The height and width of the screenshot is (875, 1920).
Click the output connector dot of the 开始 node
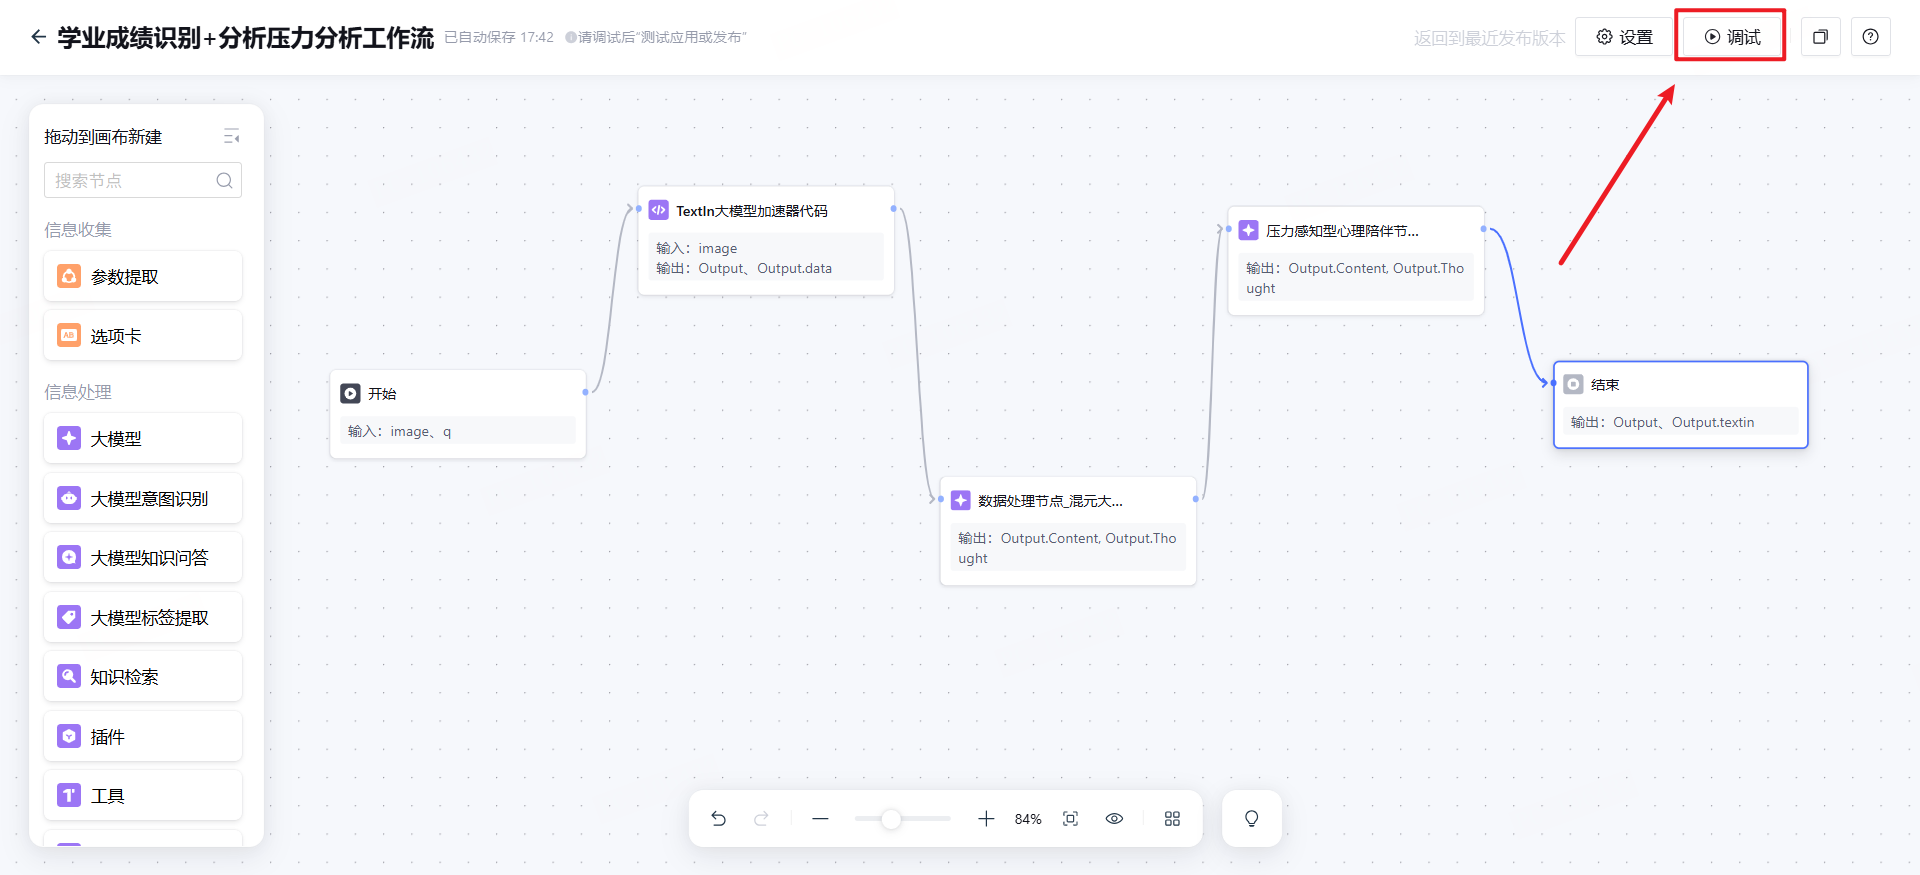586,392
